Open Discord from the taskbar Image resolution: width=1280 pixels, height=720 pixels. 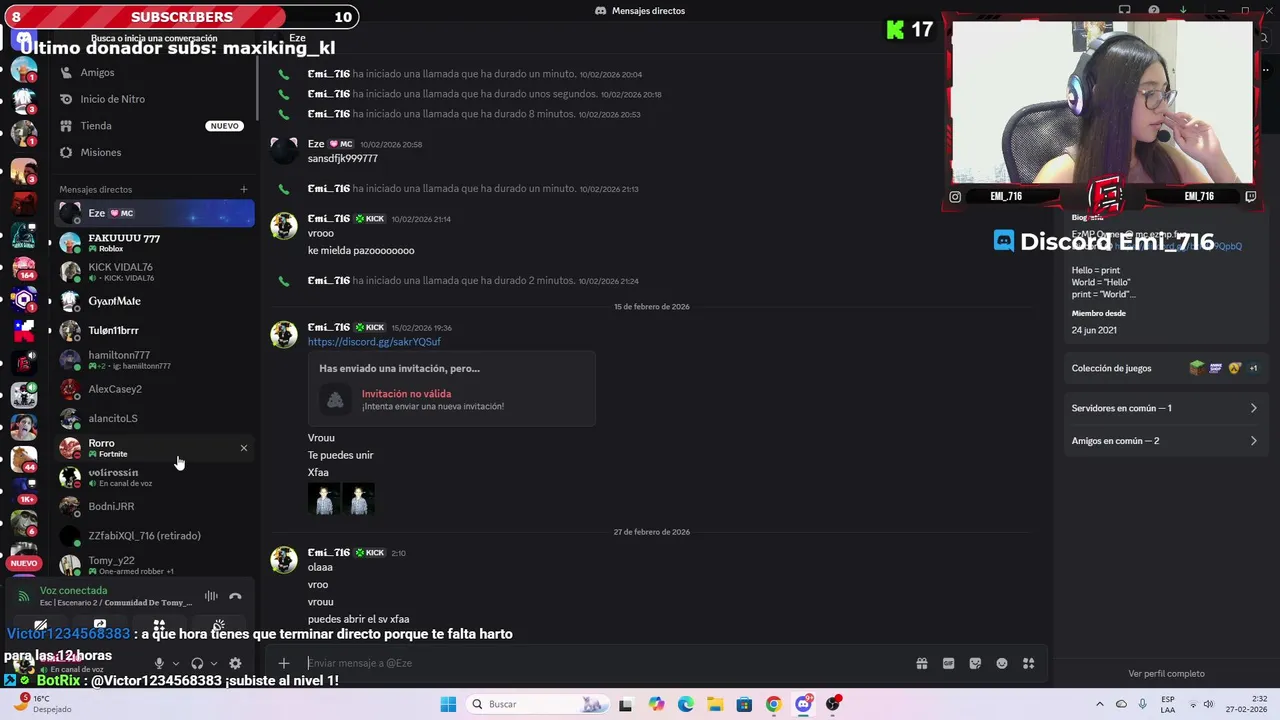[x=803, y=704]
